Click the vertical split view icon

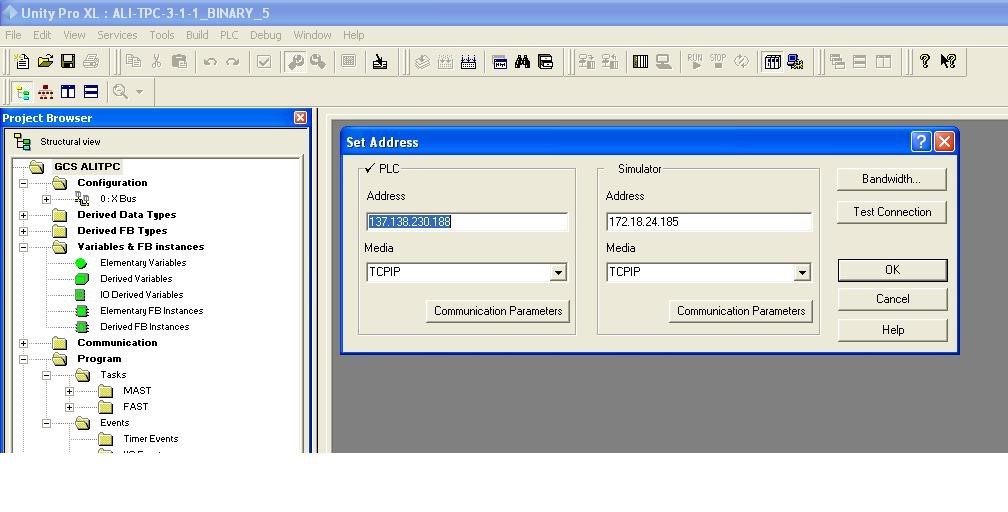click(x=68, y=92)
